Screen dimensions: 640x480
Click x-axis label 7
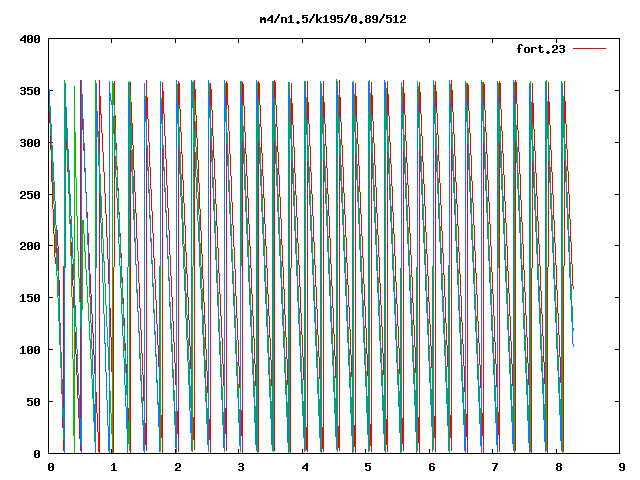tap(495, 467)
